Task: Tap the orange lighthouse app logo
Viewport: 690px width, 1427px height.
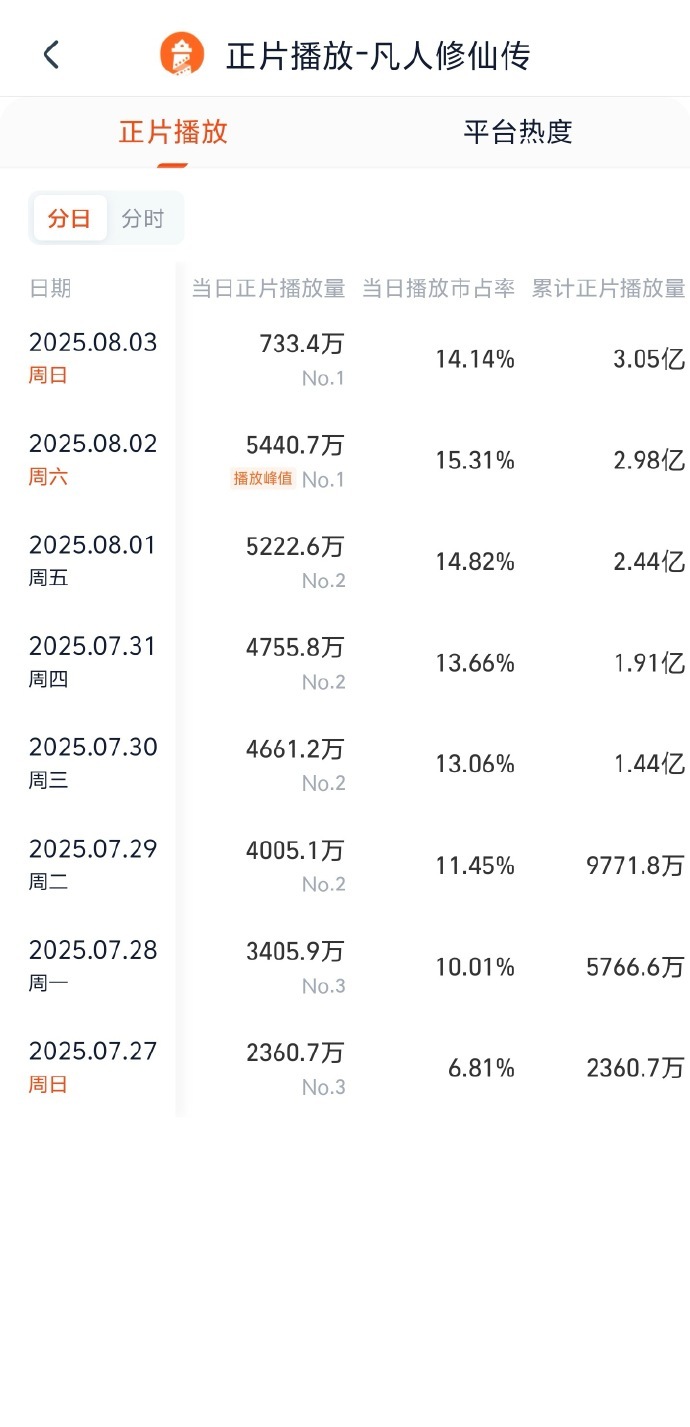Action: (x=182, y=54)
